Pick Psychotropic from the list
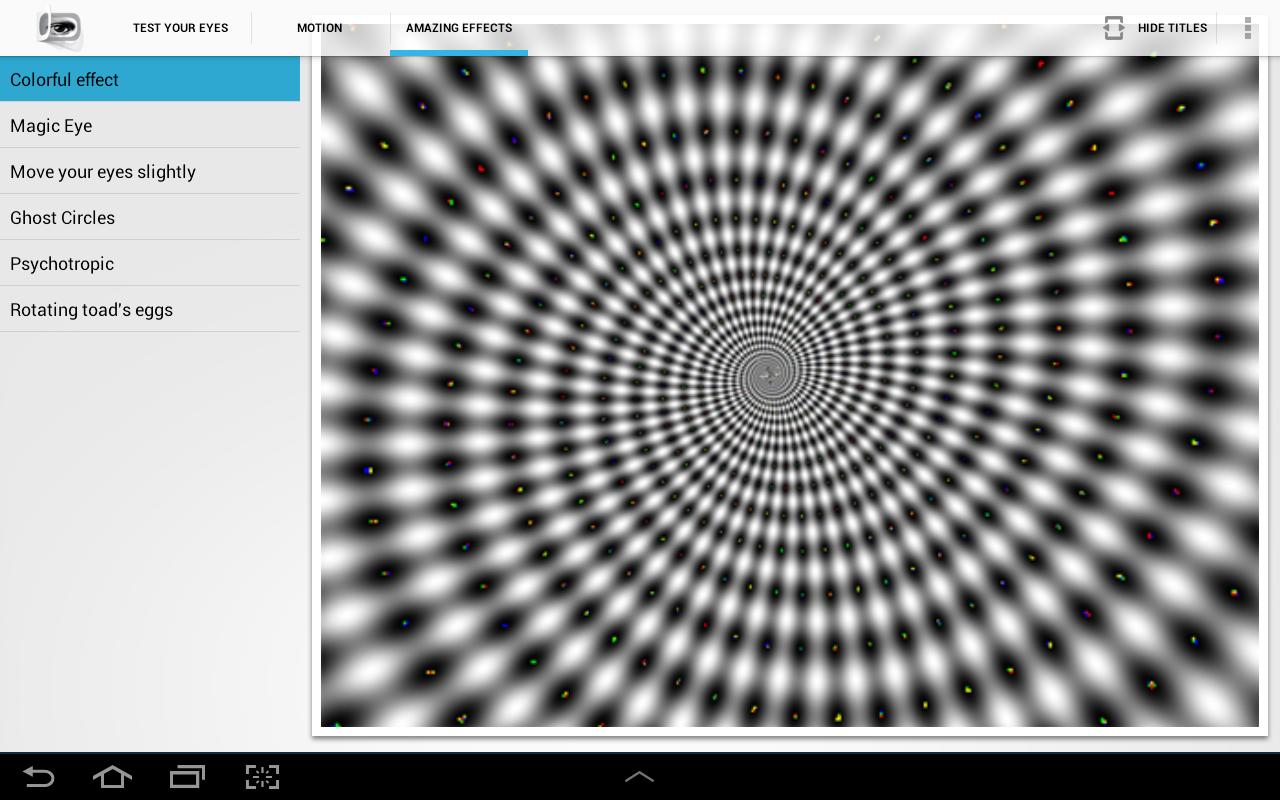 [x=150, y=263]
